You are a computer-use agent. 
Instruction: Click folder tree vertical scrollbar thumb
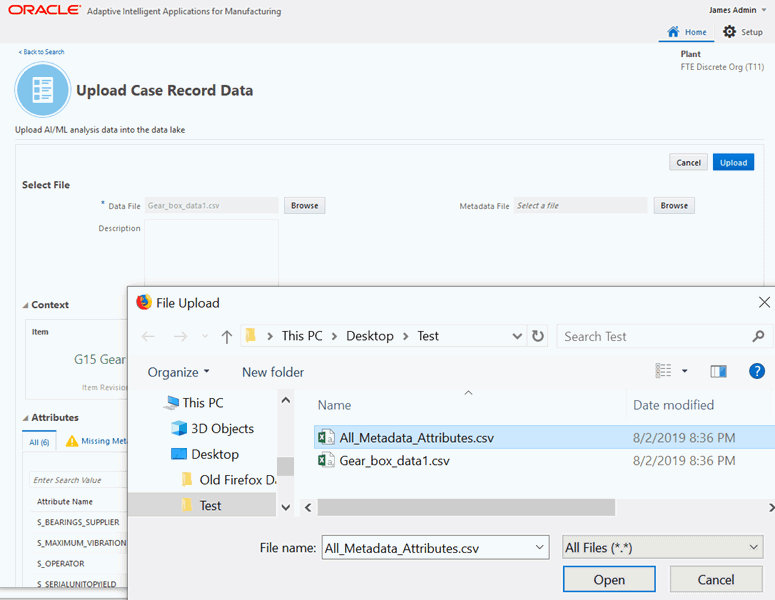pos(285,466)
